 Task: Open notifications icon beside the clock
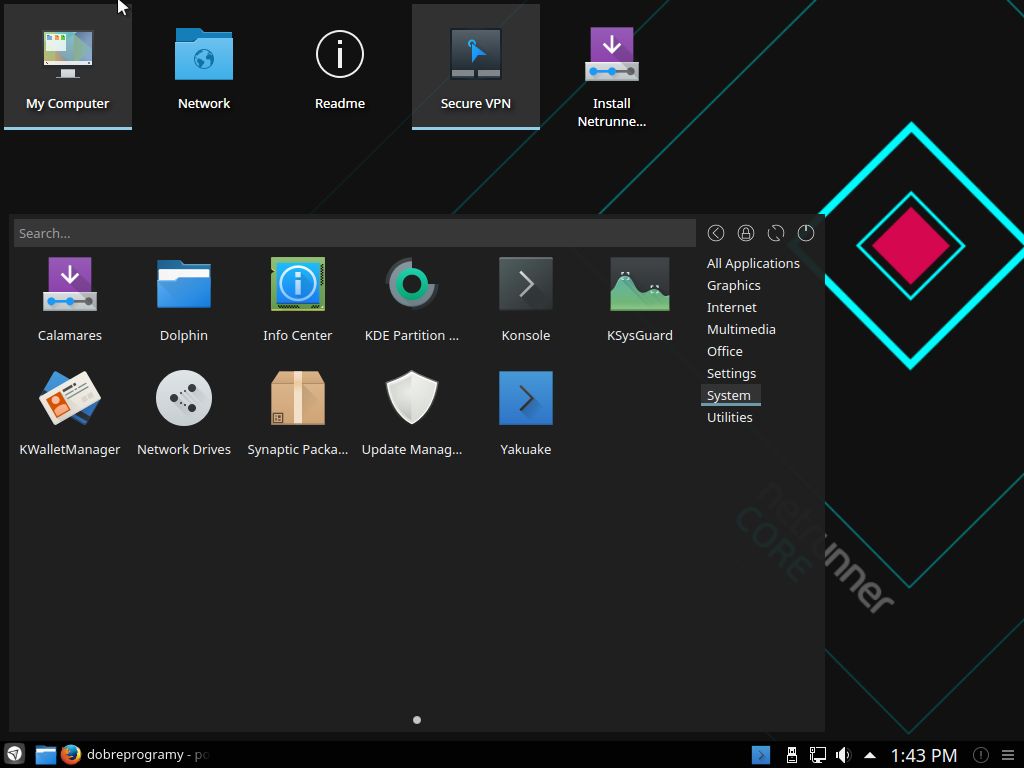(981, 755)
